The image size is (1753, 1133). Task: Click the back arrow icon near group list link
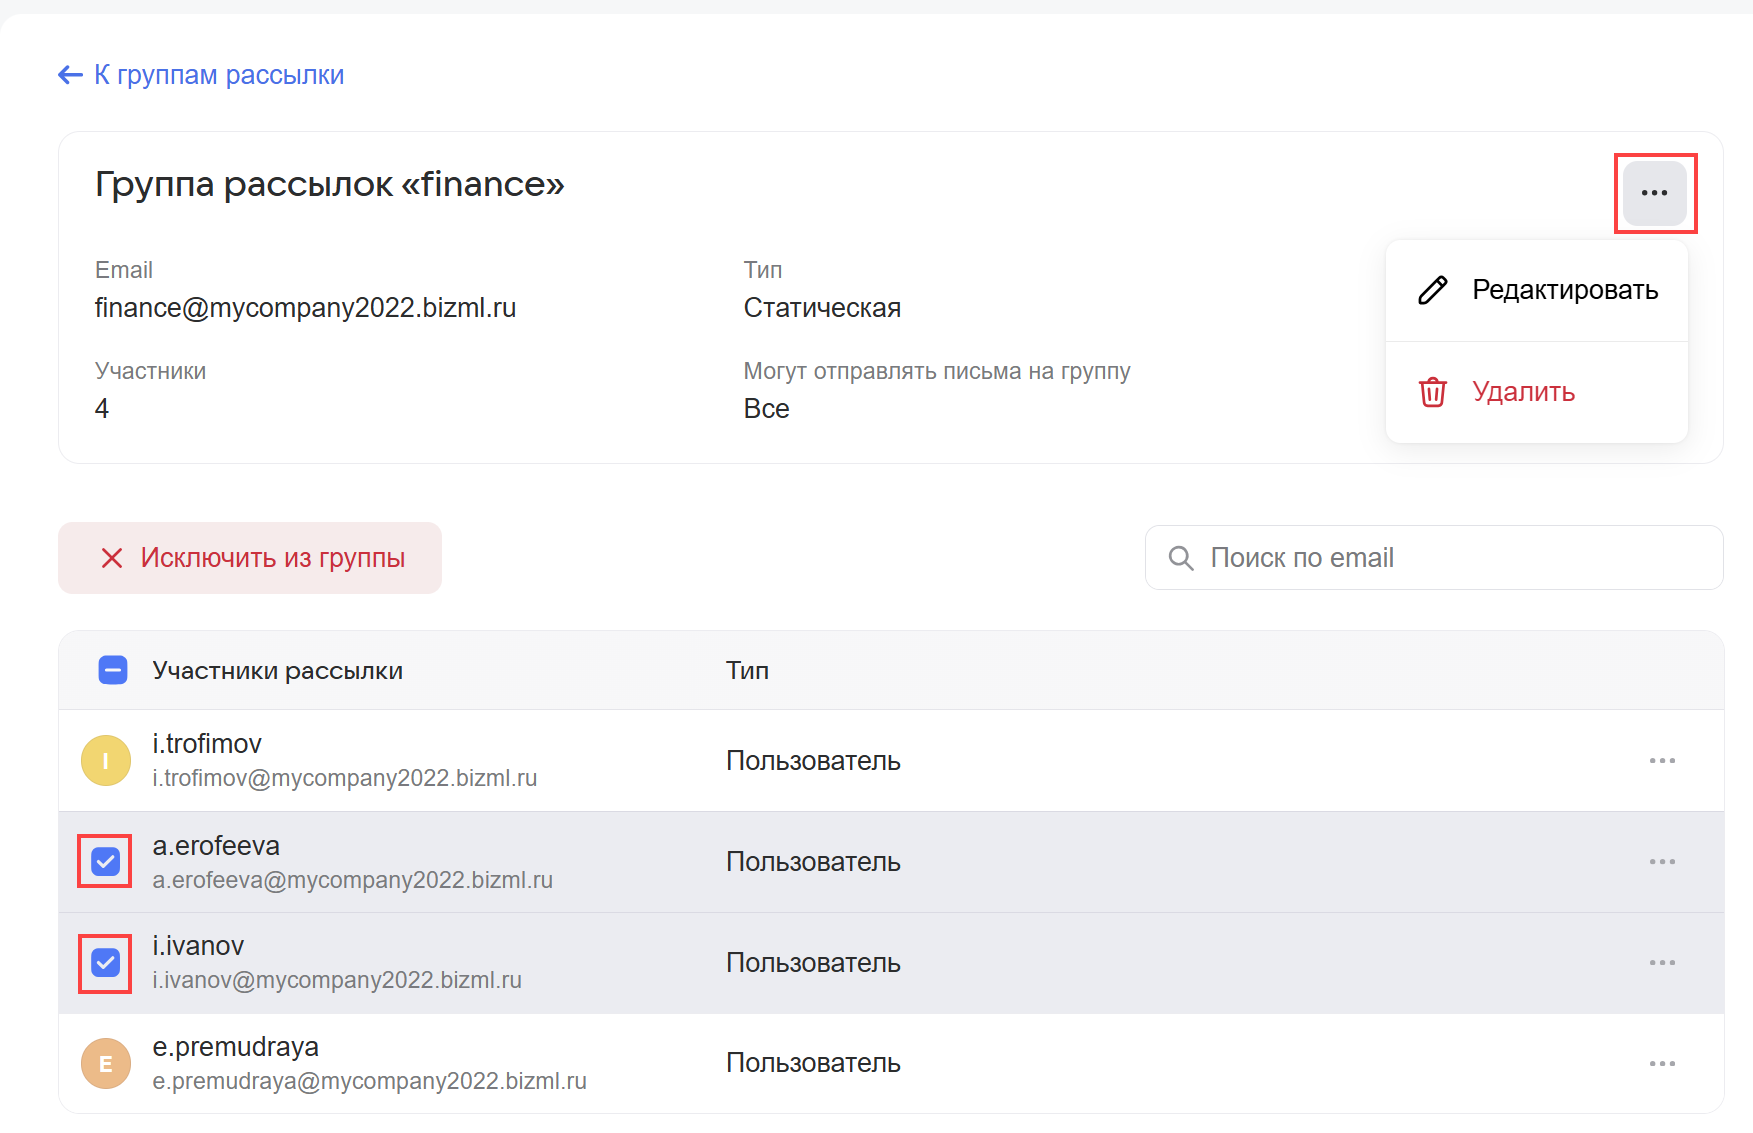70,75
